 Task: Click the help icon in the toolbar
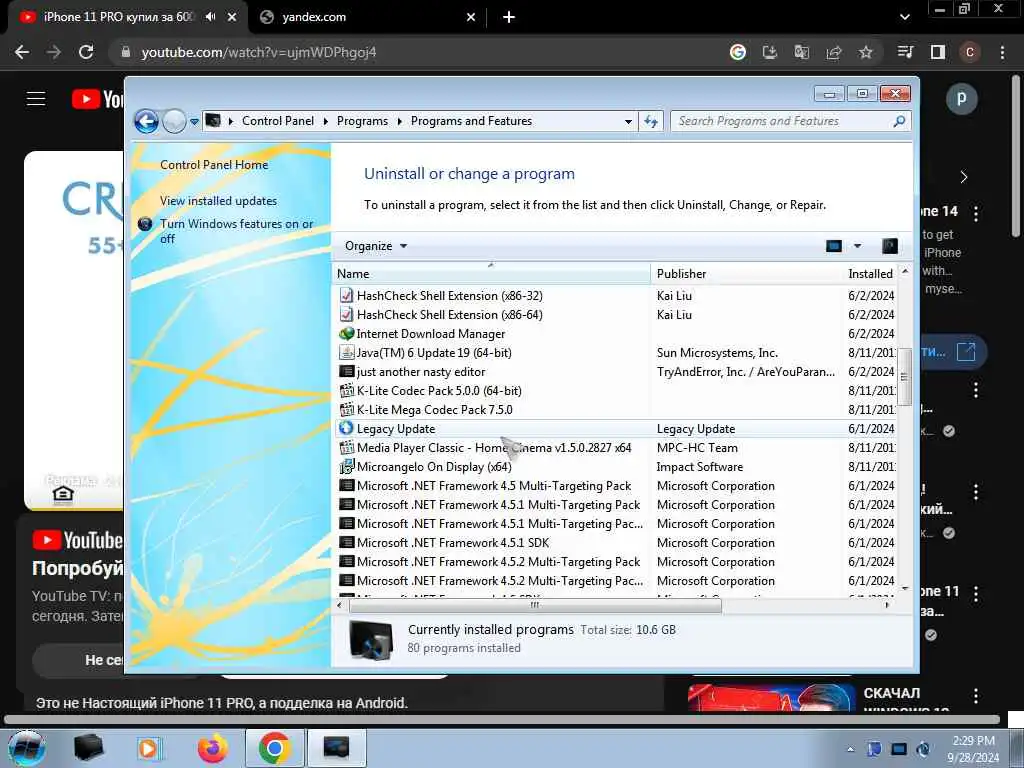pos(889,246)
